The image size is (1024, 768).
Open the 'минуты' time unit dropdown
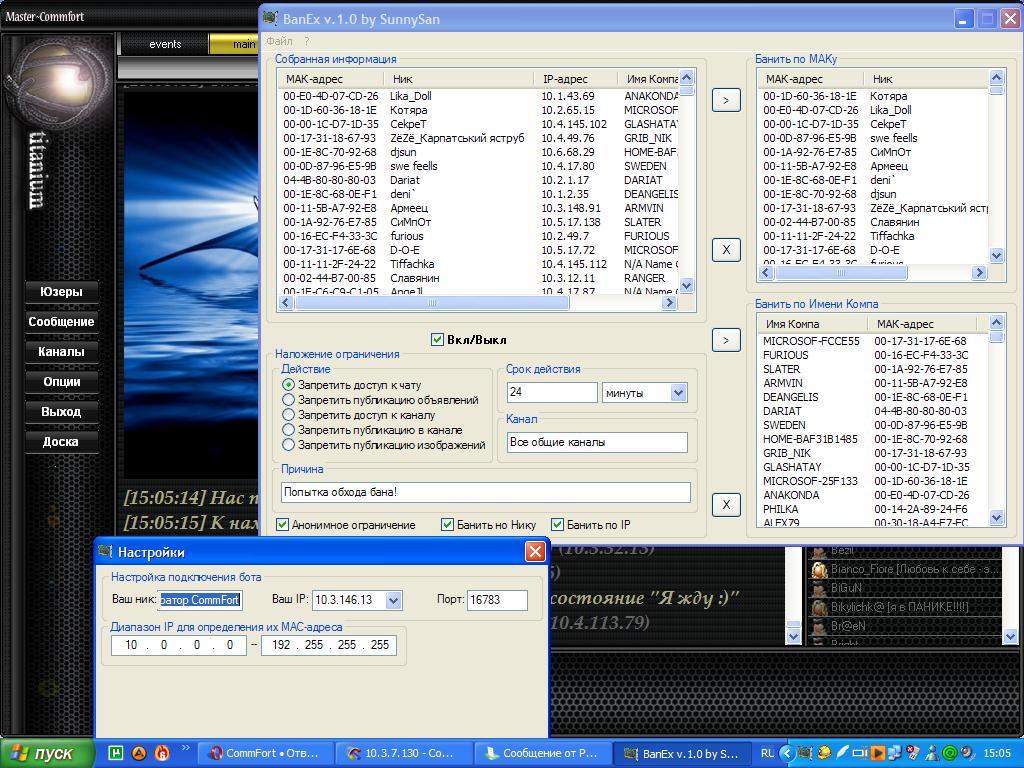(x=679, y=393)
